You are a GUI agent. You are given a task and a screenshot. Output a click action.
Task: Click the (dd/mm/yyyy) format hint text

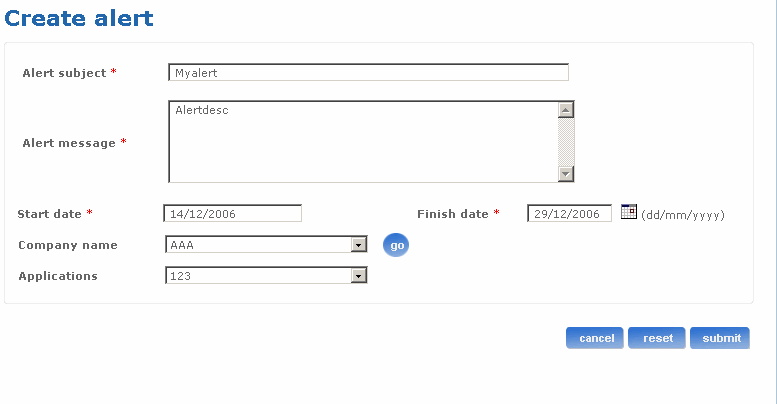pyautogui.click(x=683, y=214)
